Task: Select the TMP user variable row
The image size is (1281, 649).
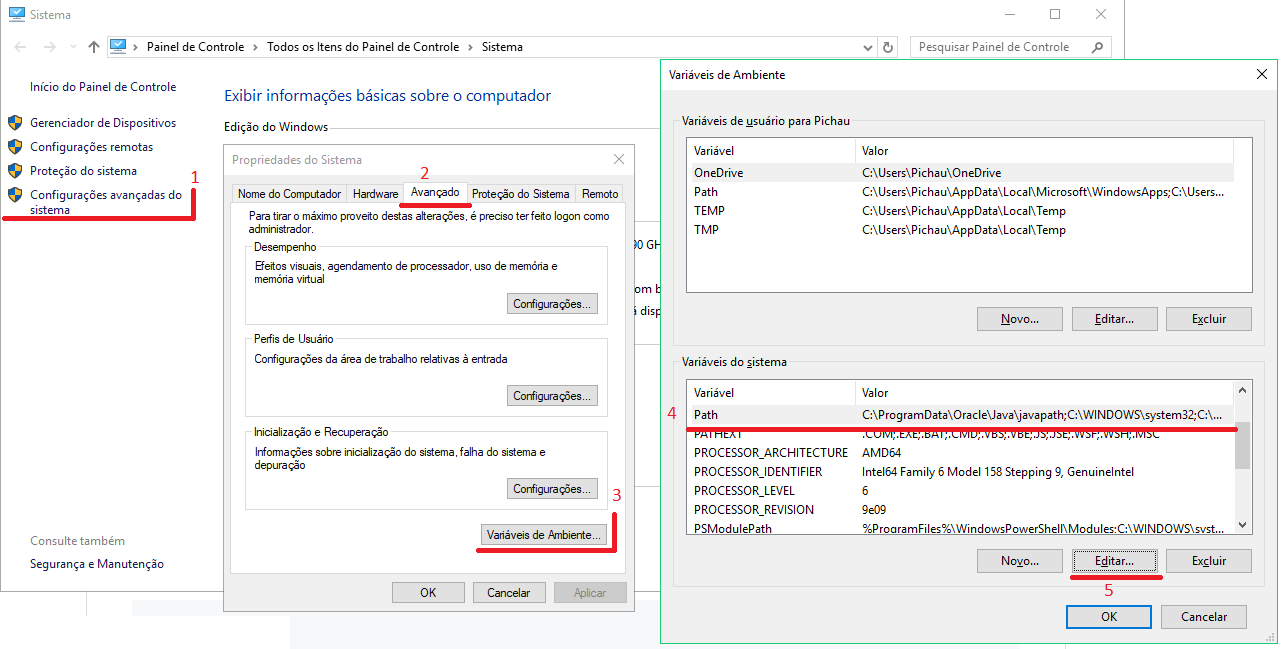Action: [960, 230]
